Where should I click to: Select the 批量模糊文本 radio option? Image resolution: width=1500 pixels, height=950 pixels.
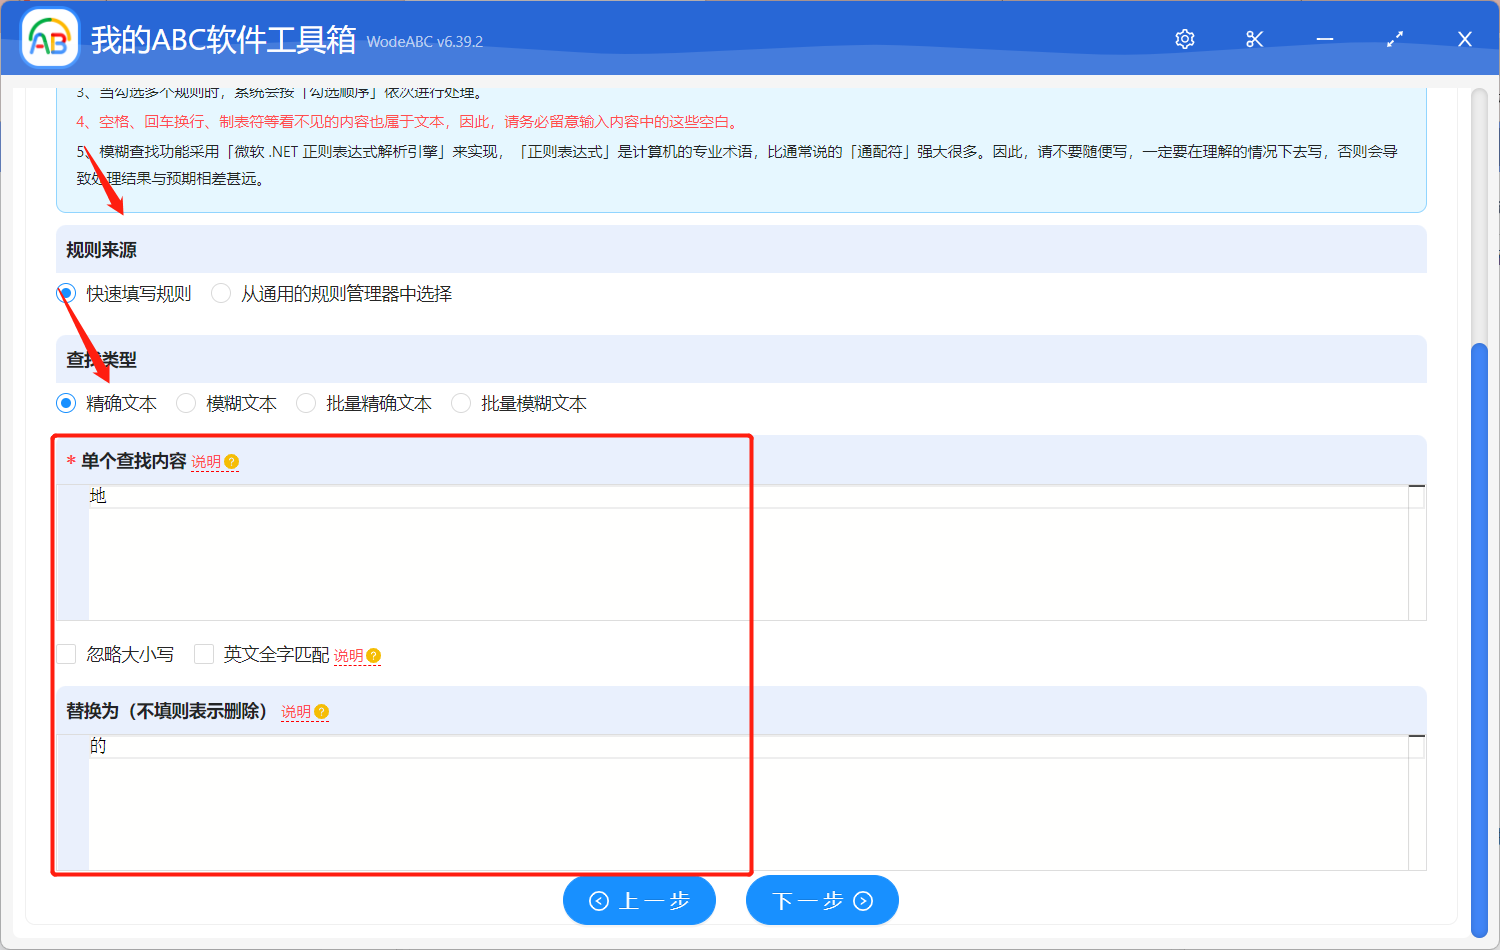tap(460, 402)
